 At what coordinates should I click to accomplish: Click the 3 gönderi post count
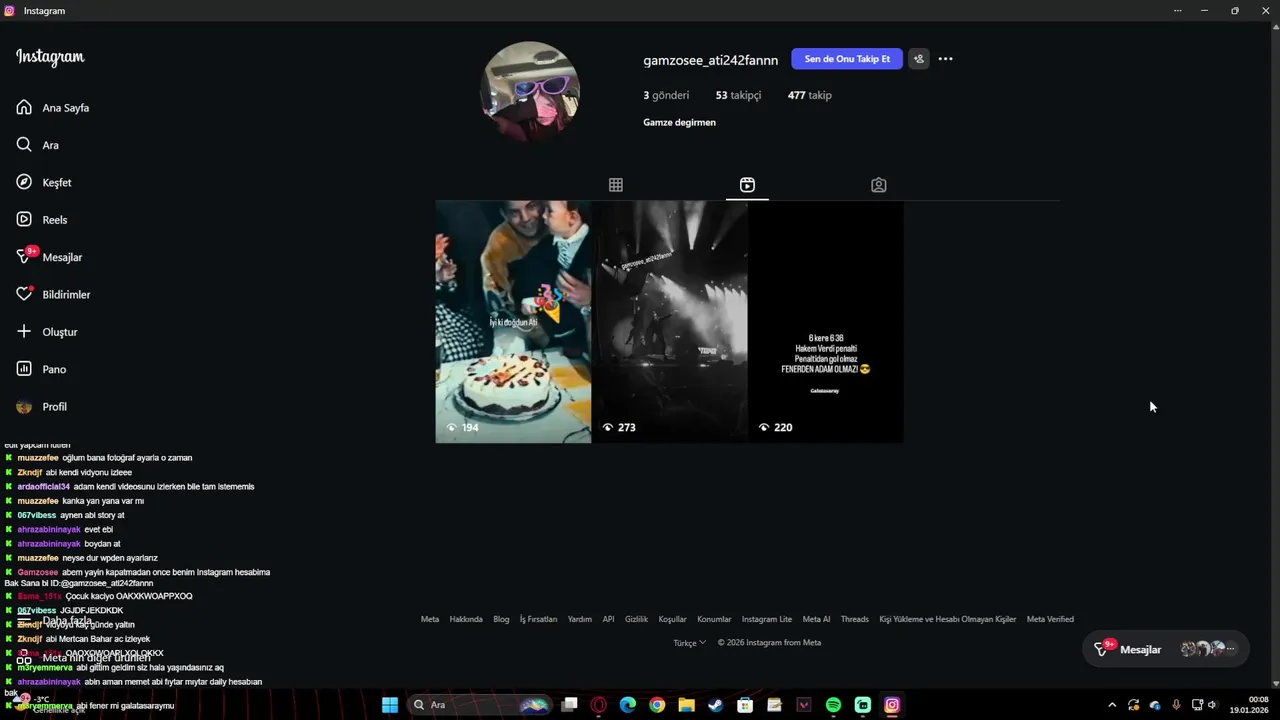pos(666,95)
